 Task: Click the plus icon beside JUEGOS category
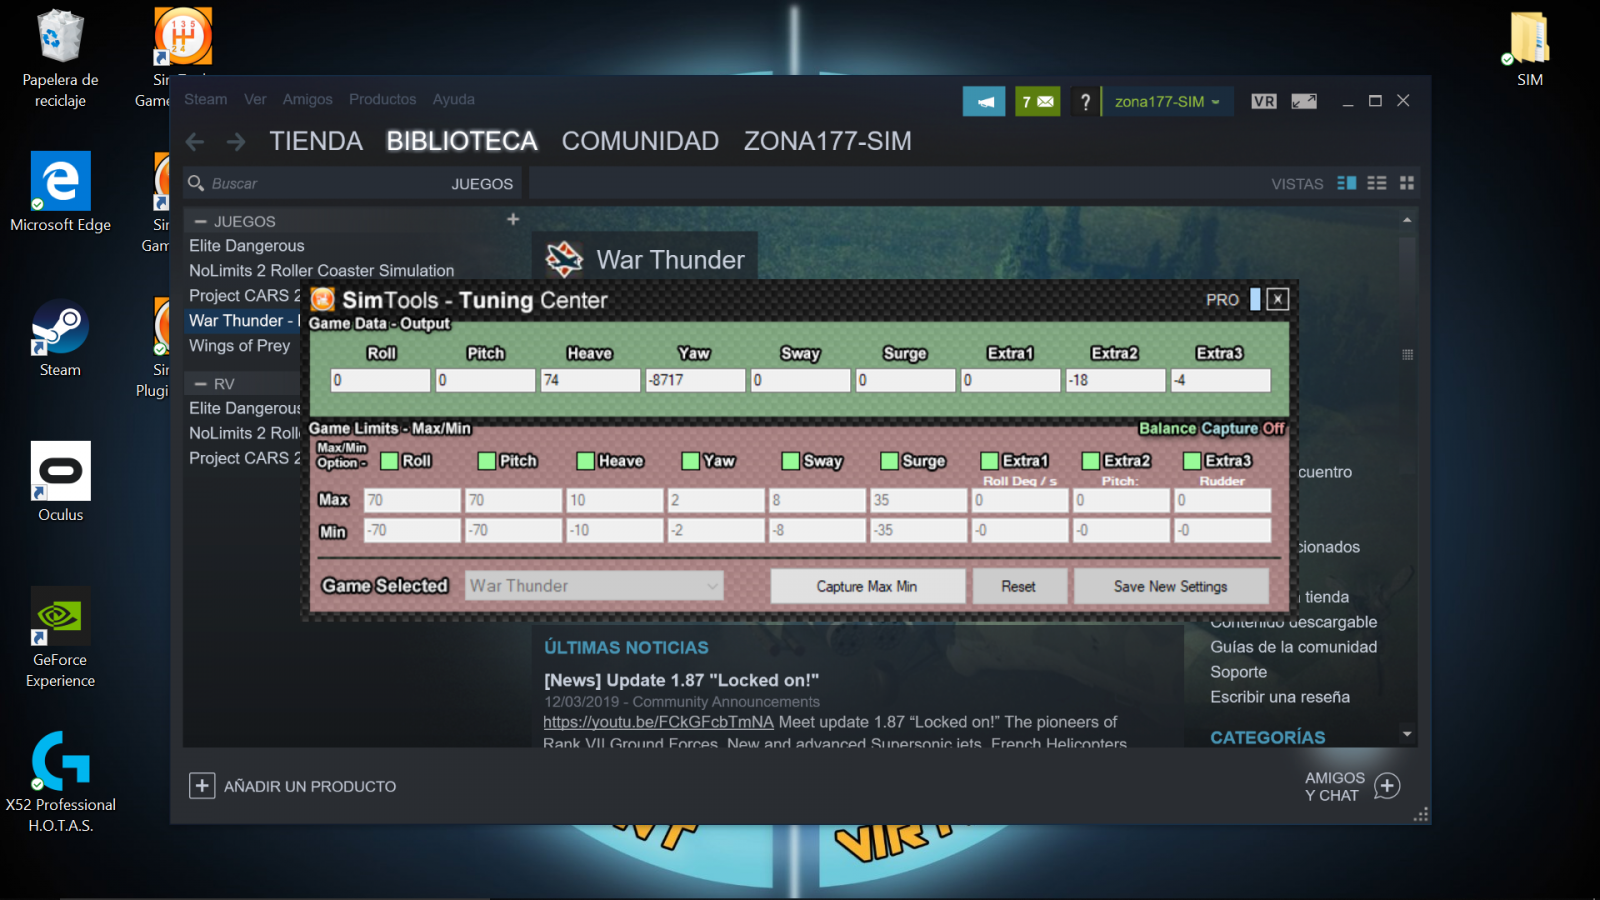513,219
